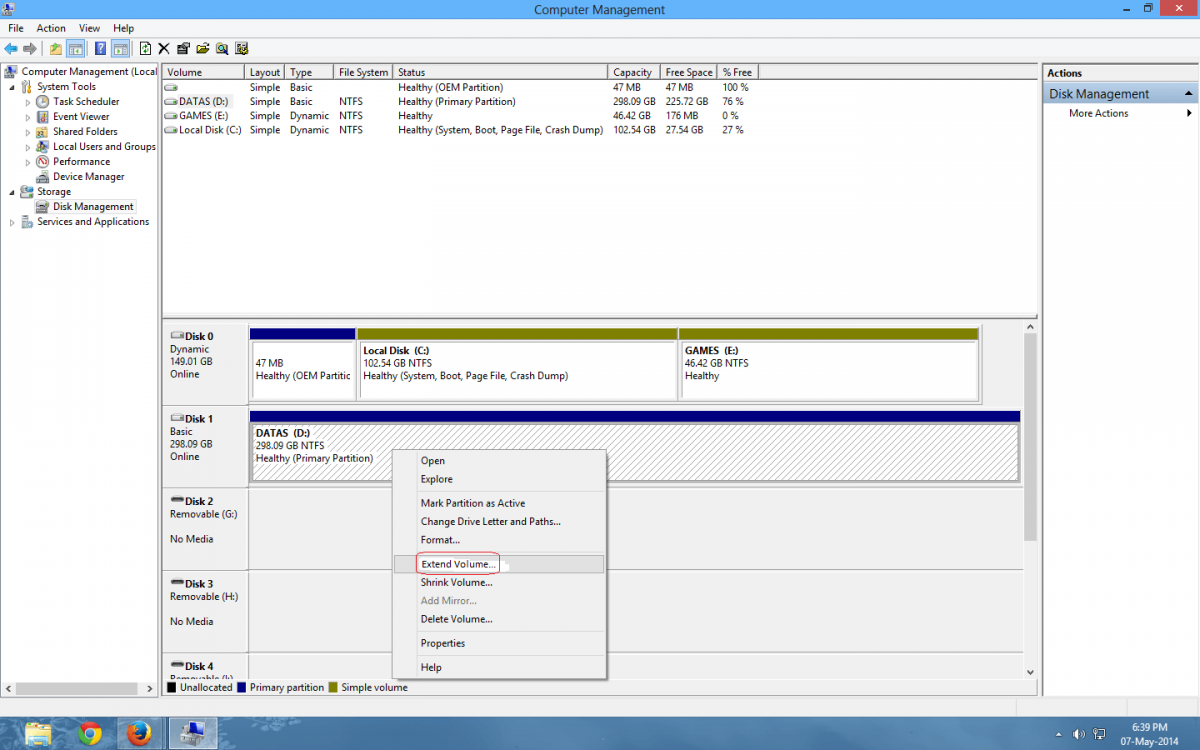Collapse the System Tools node
The image size is (1200, 750).
[x=12, y=86]
